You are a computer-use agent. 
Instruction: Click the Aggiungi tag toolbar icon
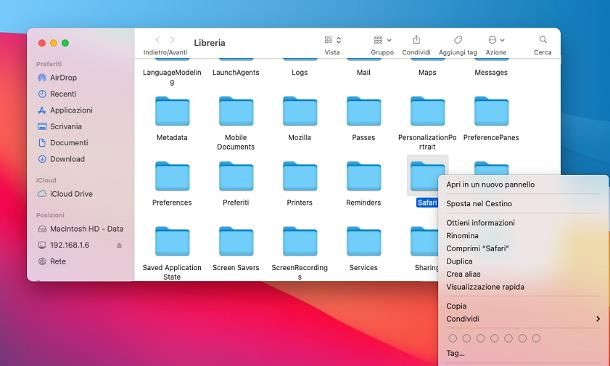tap(458, 40)
